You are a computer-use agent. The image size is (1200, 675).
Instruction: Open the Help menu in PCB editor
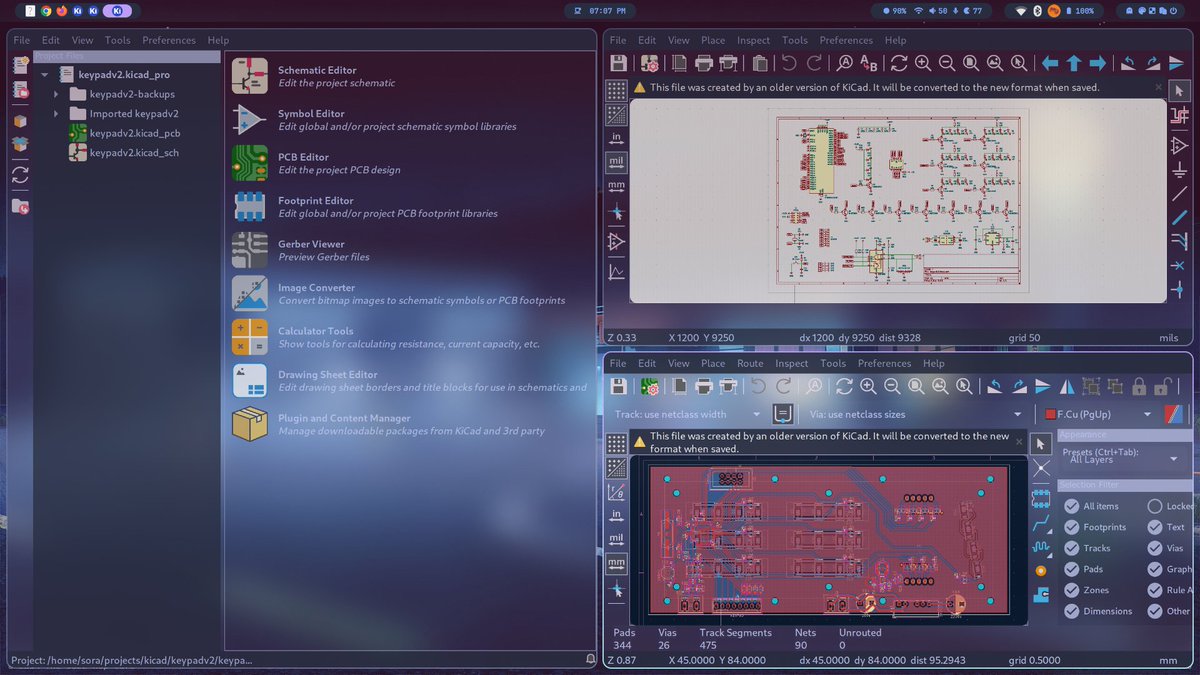coord(934,363)
